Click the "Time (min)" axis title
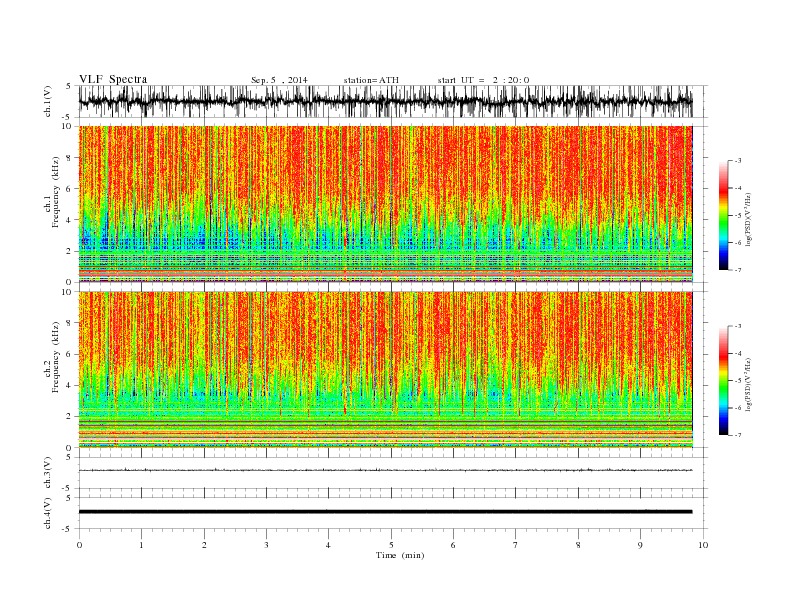Image resolution: width=792 pixels, height=612 pixels. [400, 555]
